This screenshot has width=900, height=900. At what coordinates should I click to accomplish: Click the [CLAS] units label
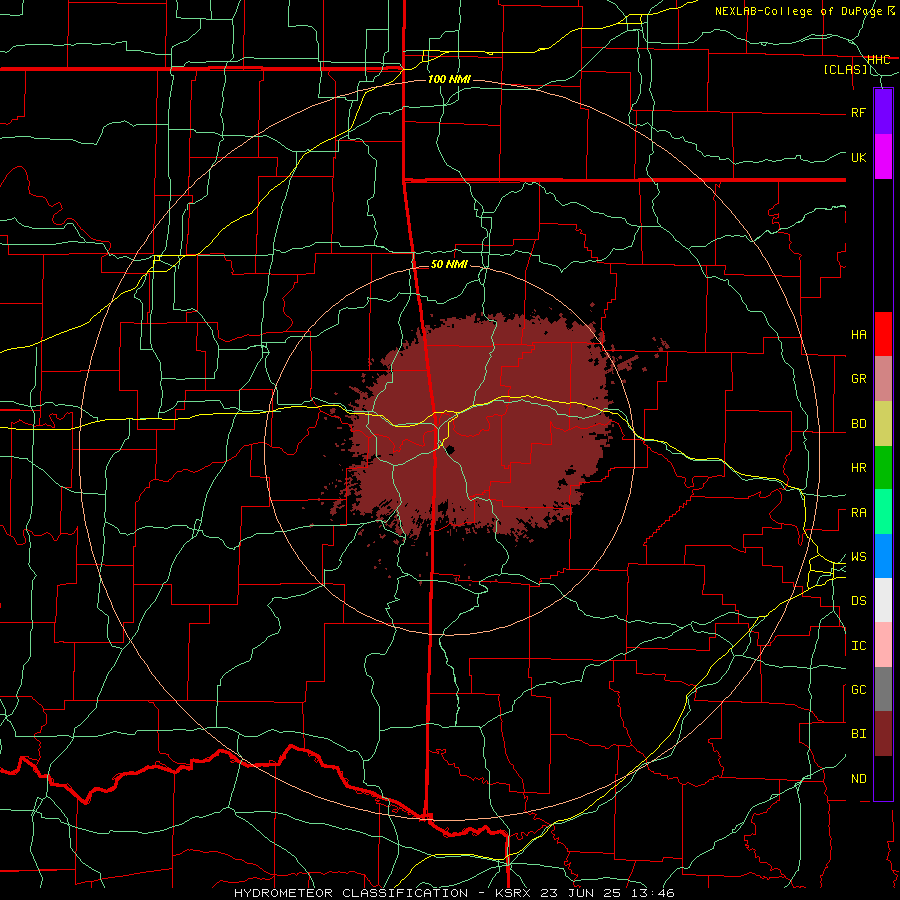tap(845, 70)
